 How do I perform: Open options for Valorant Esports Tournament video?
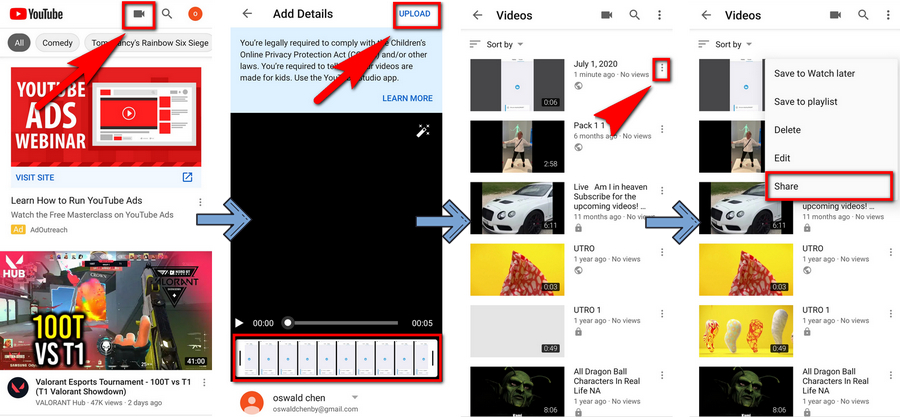coord(204,383)
